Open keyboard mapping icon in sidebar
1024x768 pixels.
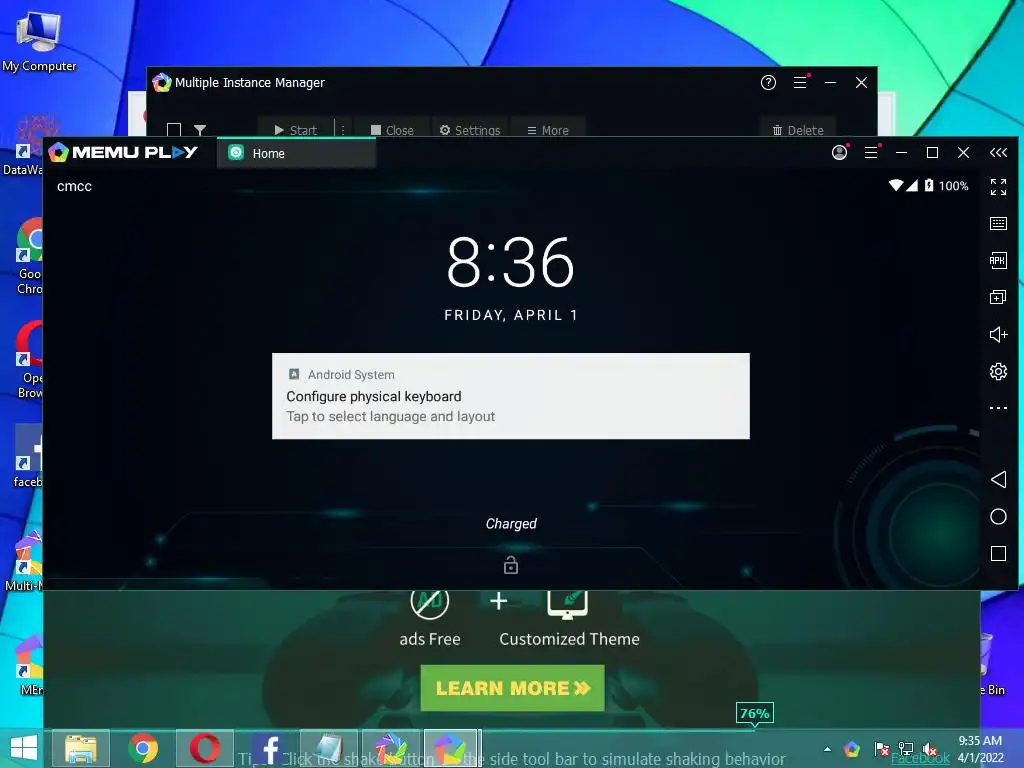tap(998, 223)
